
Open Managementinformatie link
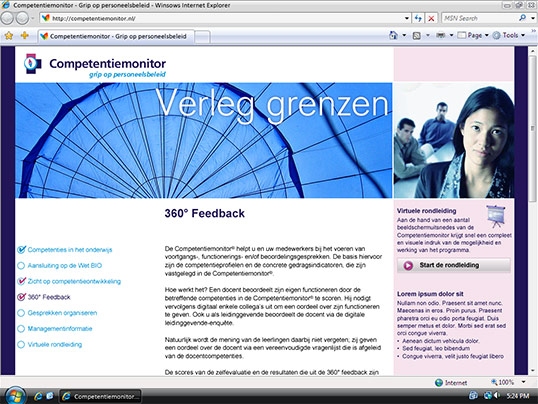(x=60, y=328)
